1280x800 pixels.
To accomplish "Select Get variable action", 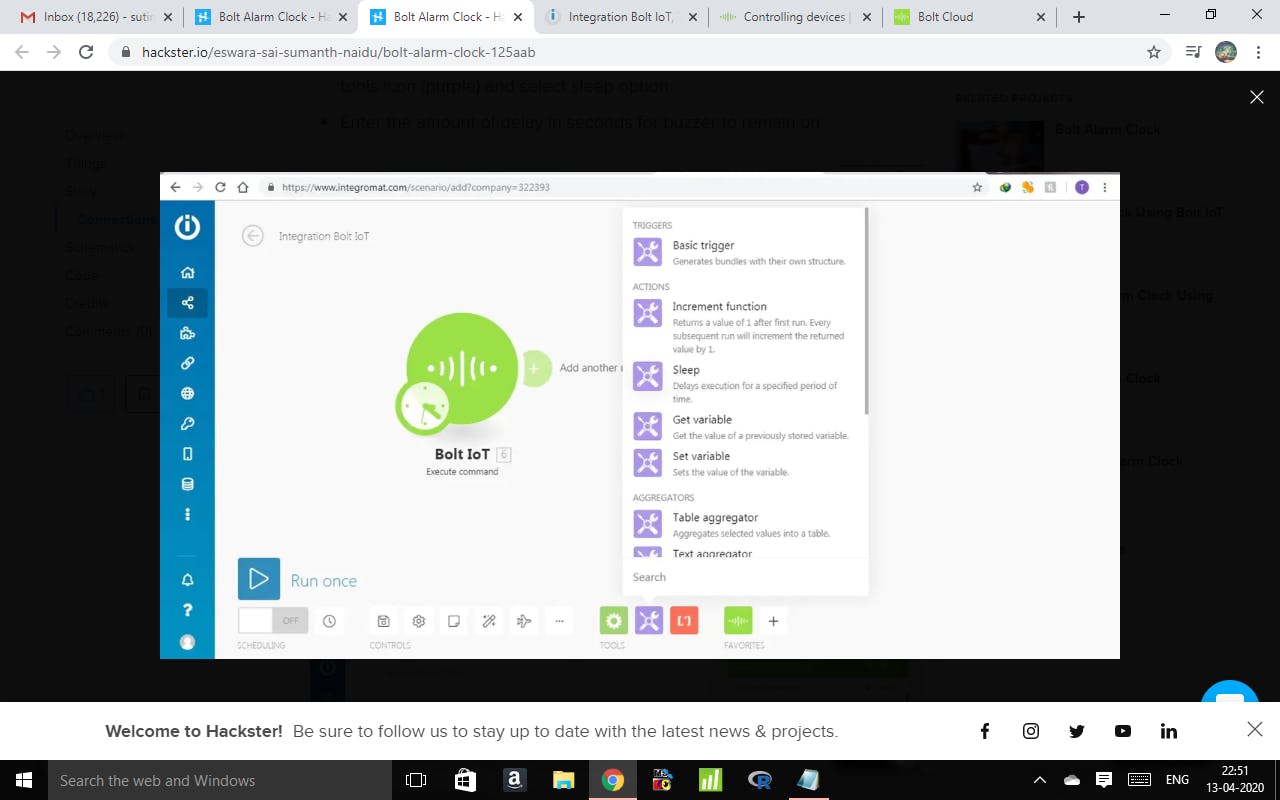I will [744, 427].
